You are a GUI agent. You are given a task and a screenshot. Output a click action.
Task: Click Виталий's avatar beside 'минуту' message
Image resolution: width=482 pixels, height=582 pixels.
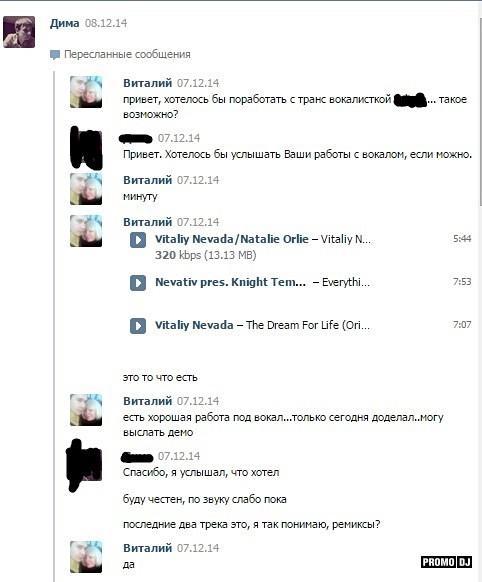click(86, 189)
